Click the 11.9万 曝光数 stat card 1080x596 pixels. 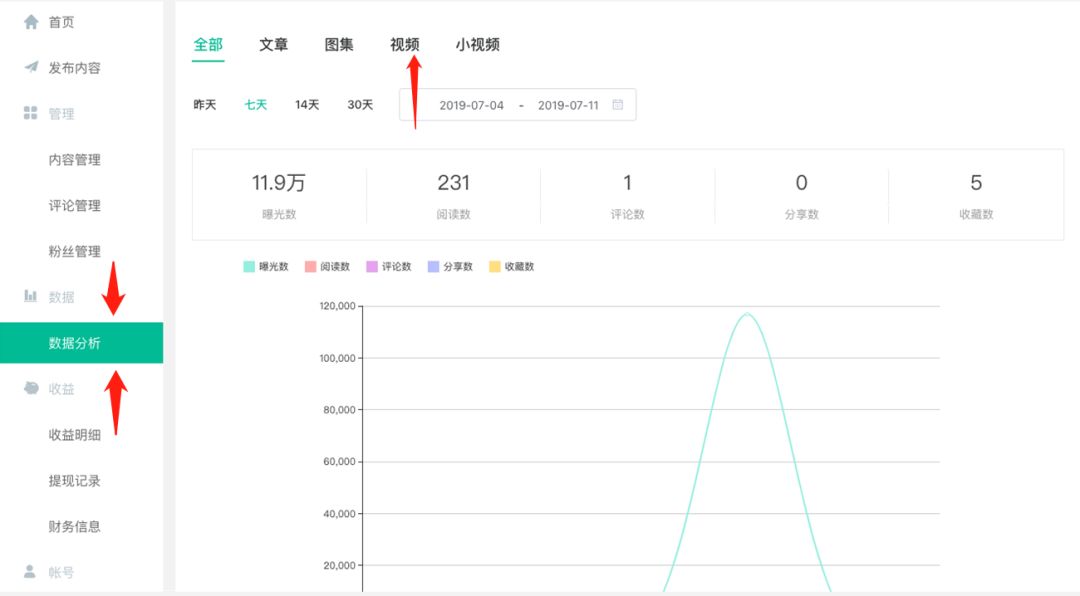[279, 195]
